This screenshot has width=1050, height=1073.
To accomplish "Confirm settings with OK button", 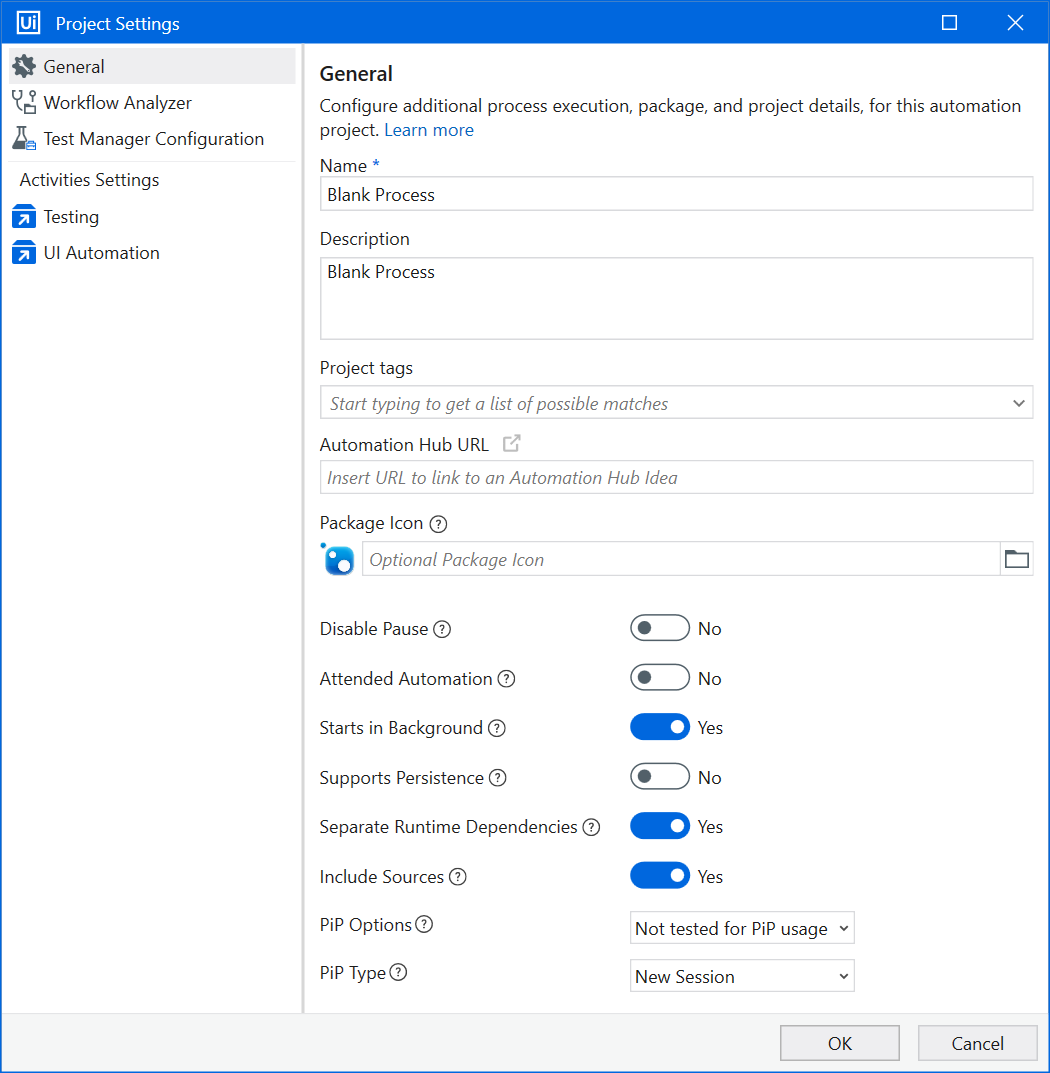I will [x=840, y=1043].
